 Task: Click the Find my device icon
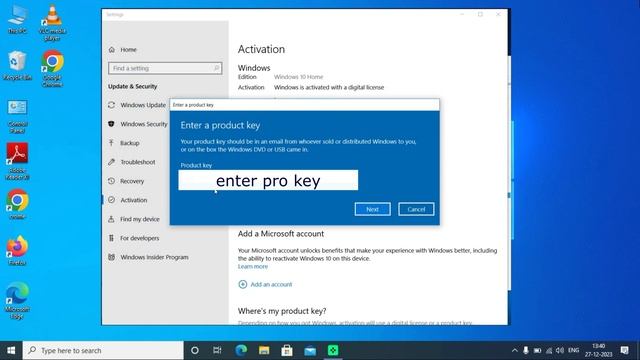[x=111, y=219]
